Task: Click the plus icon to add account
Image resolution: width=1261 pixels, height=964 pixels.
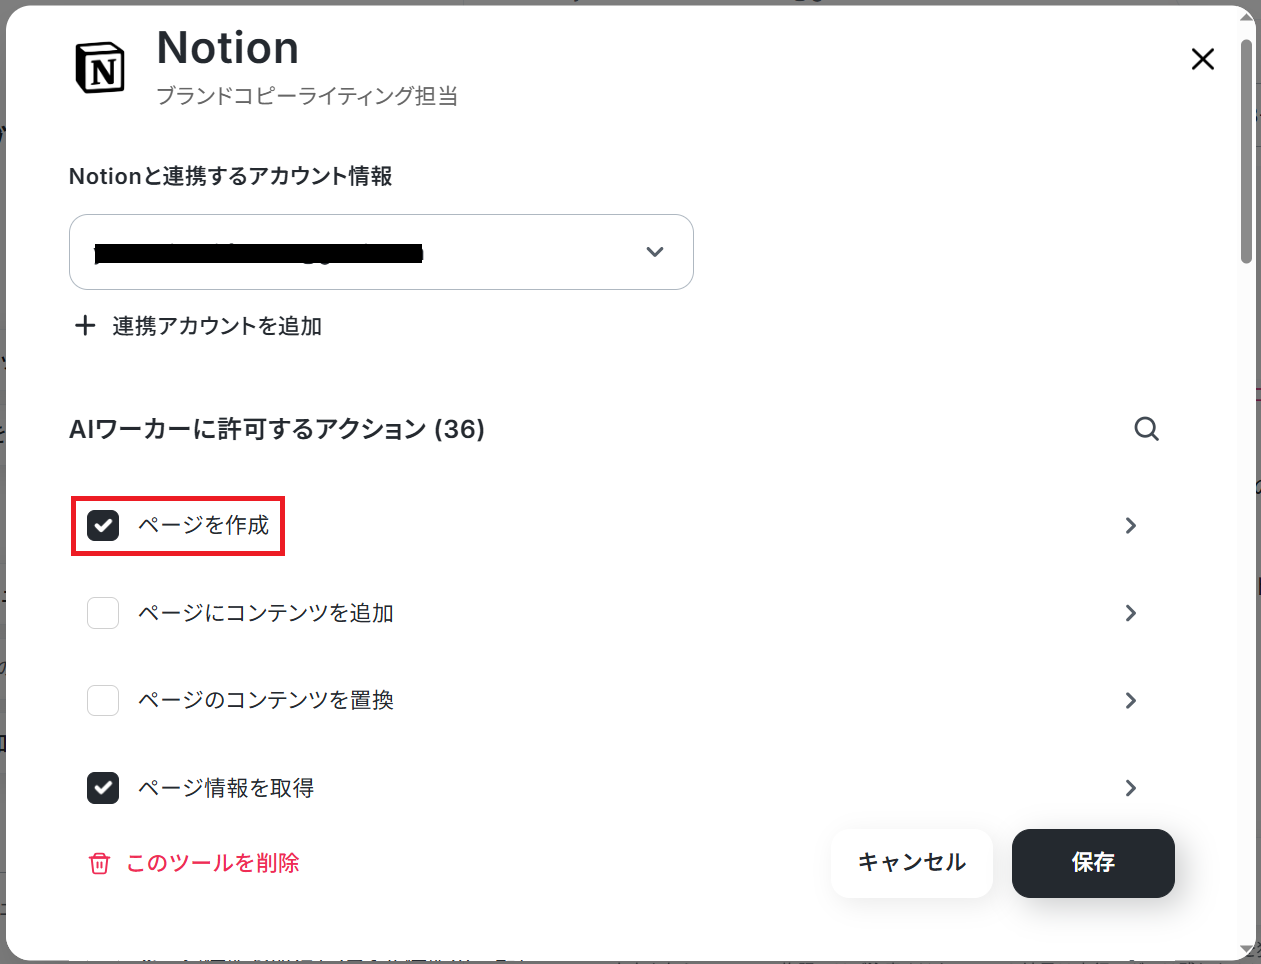Action: click(85, 325)
